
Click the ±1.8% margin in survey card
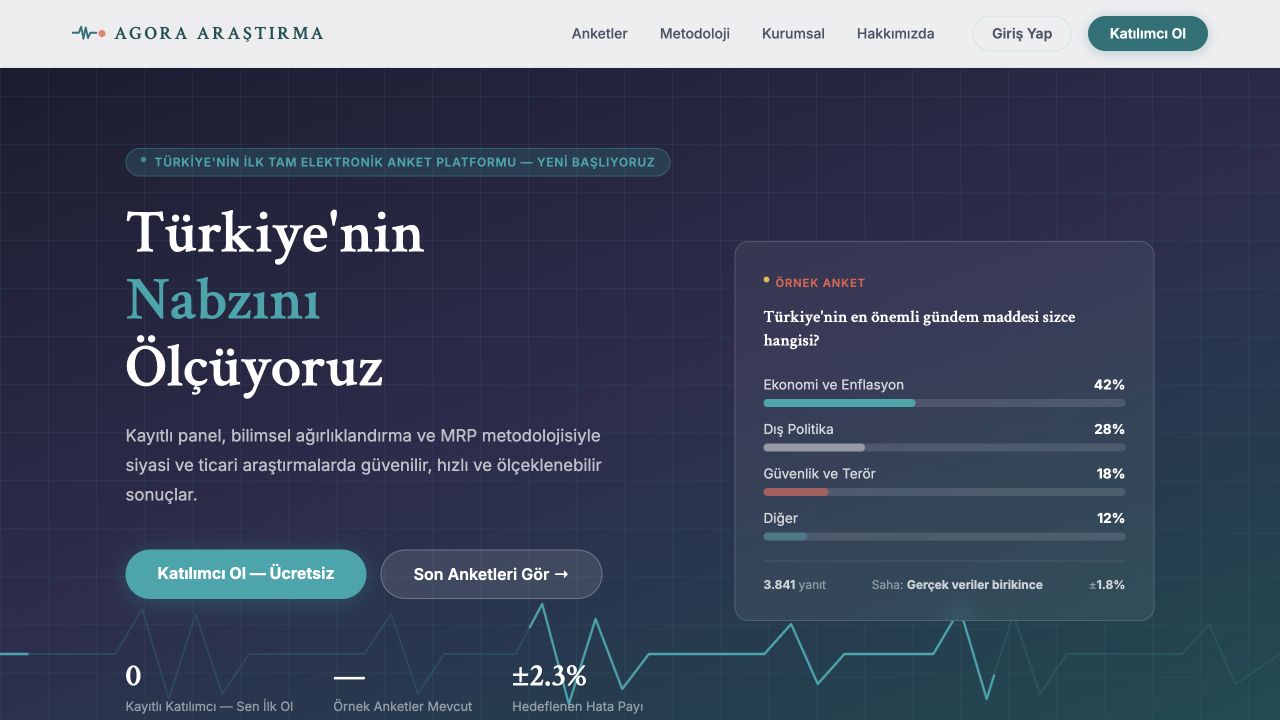[1107, 585]
